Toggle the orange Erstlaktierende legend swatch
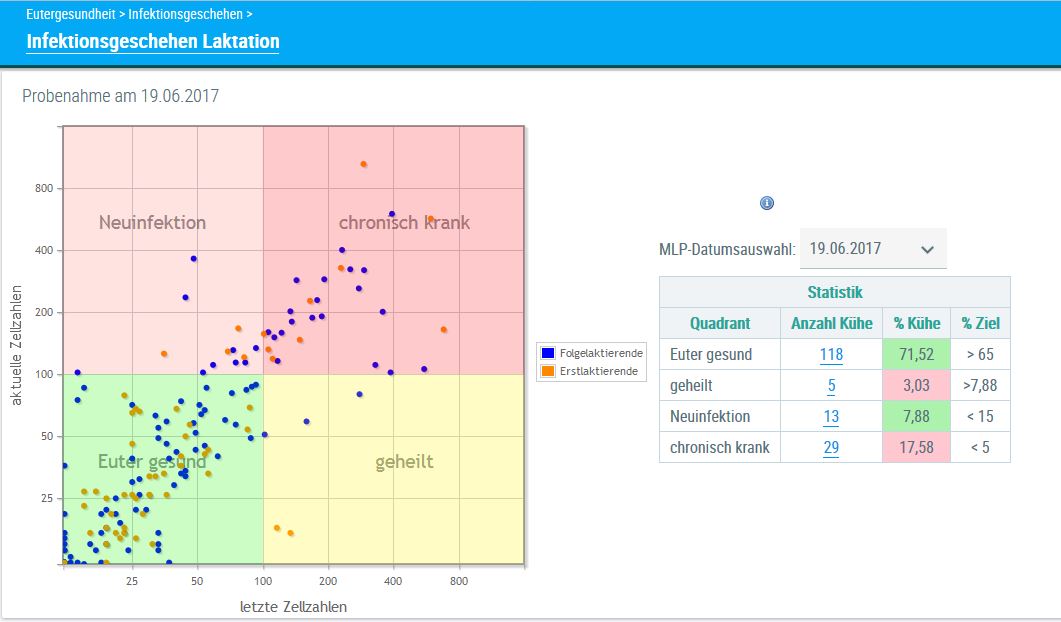The image size is (1061, 622). pos(548,372)
